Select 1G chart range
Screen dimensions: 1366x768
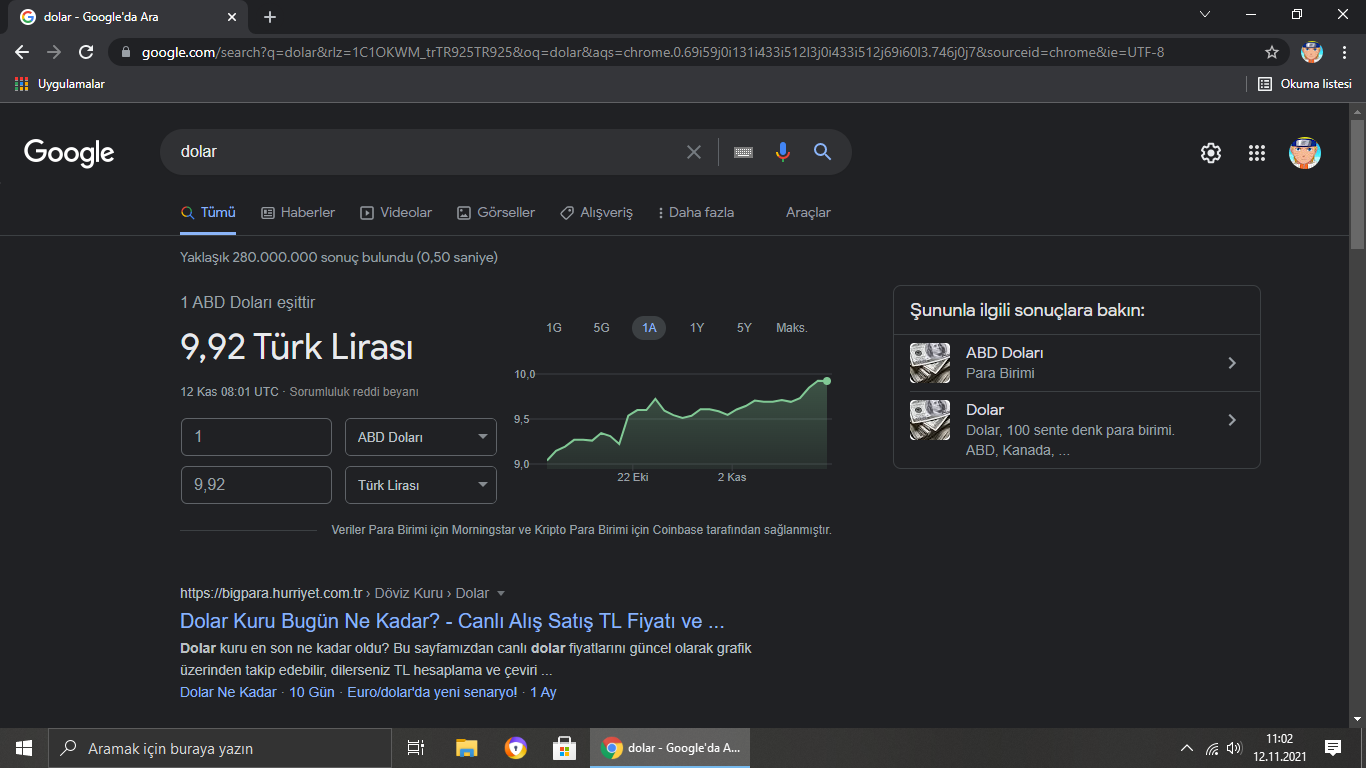click(x=554, y=328)
